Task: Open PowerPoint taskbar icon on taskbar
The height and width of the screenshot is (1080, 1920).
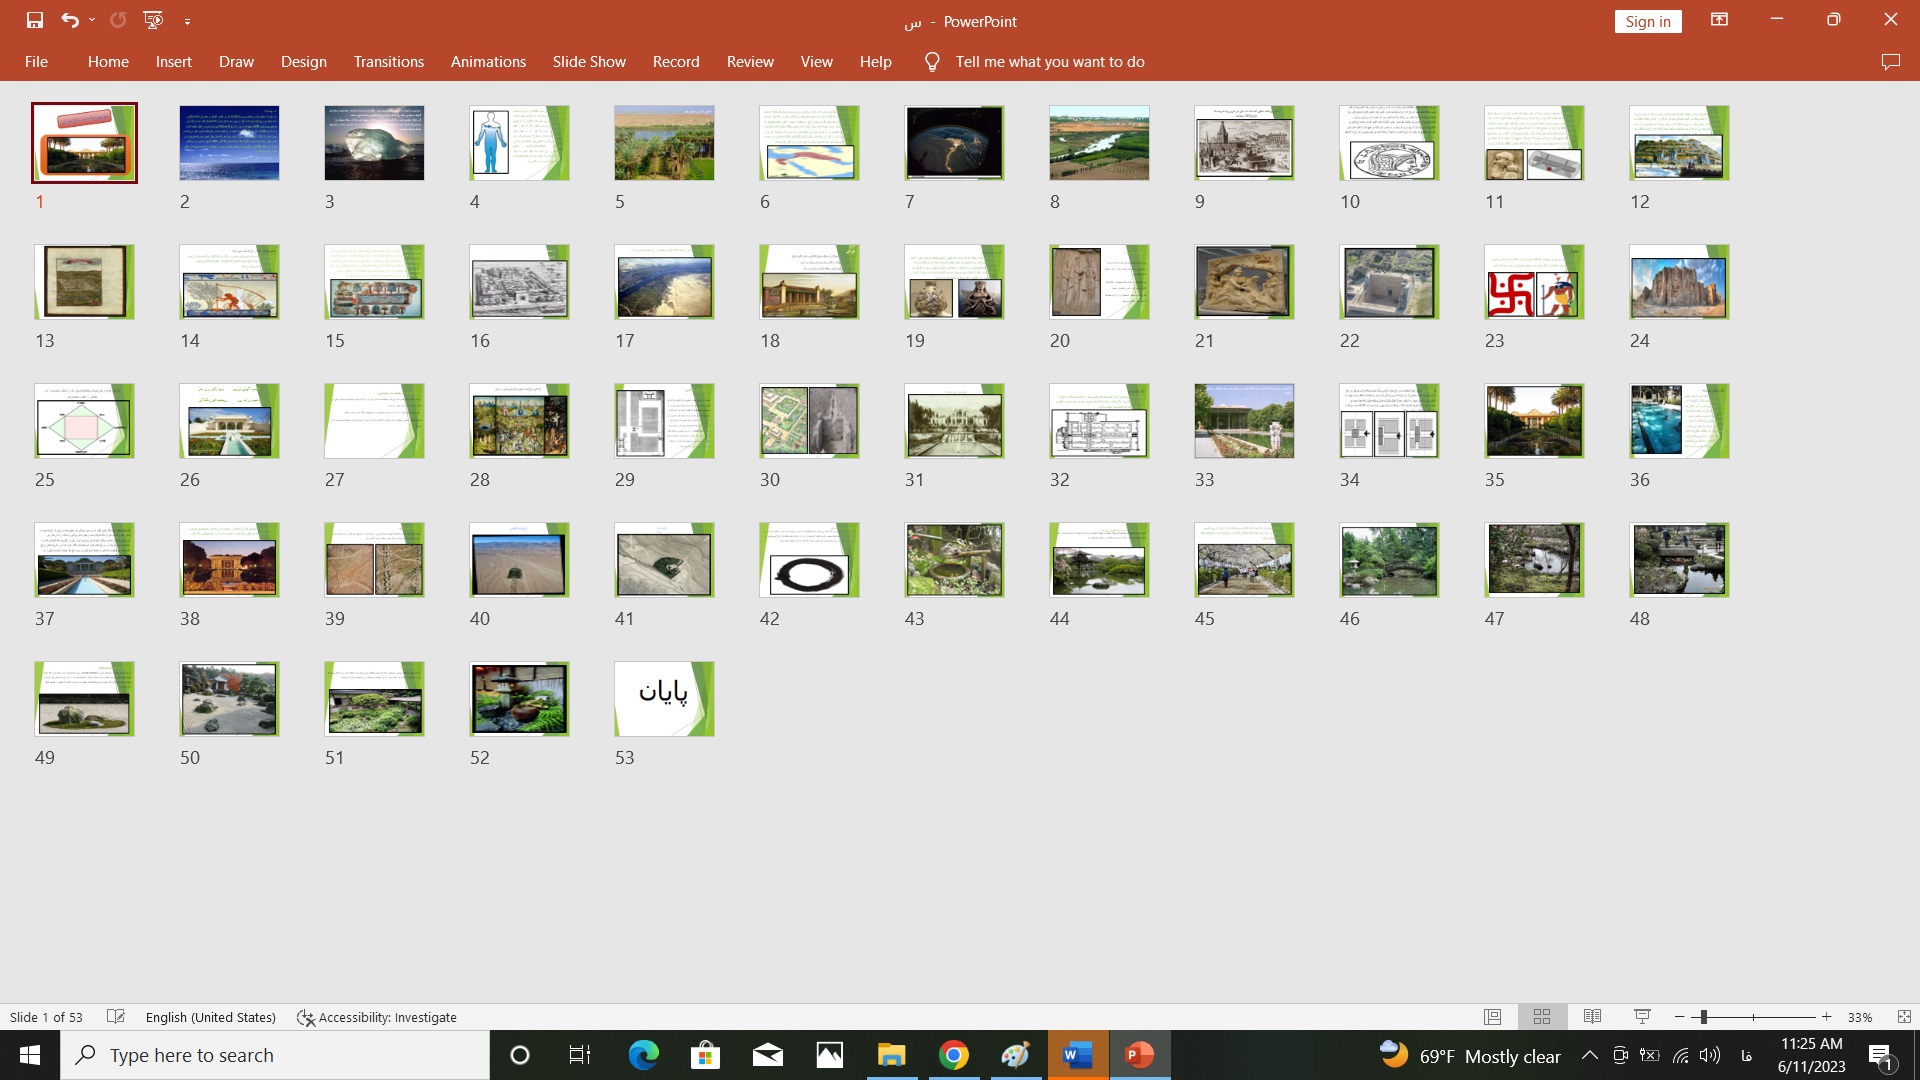Action: click(x=1137, y=1055)
